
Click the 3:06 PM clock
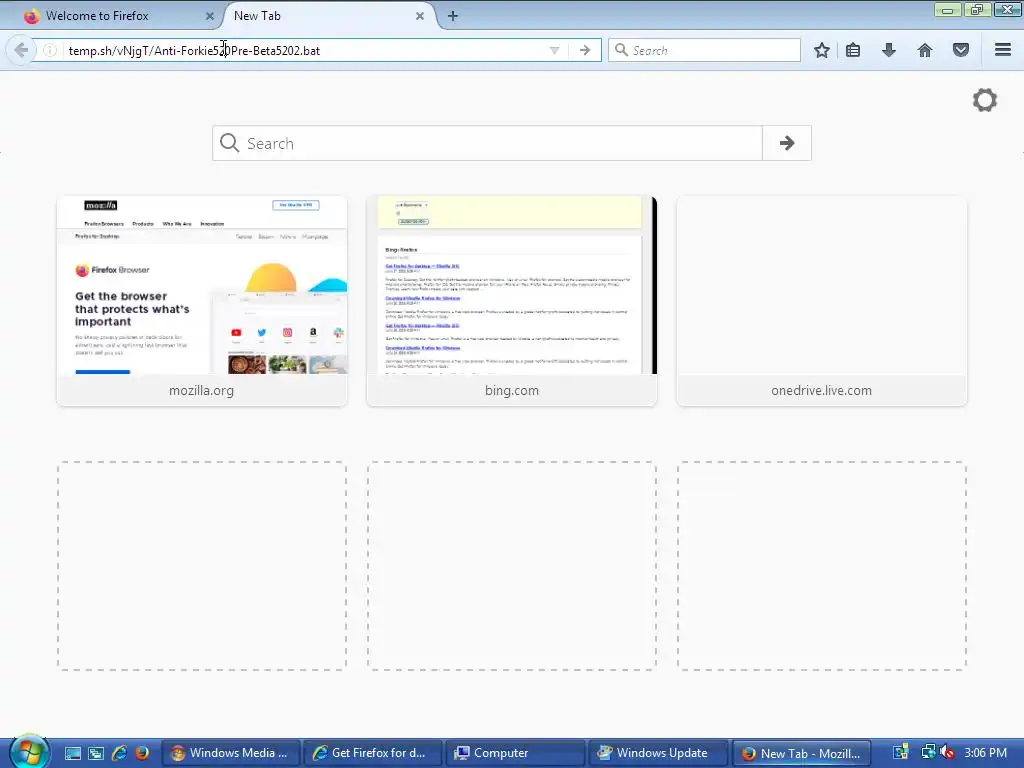[985, 753]
